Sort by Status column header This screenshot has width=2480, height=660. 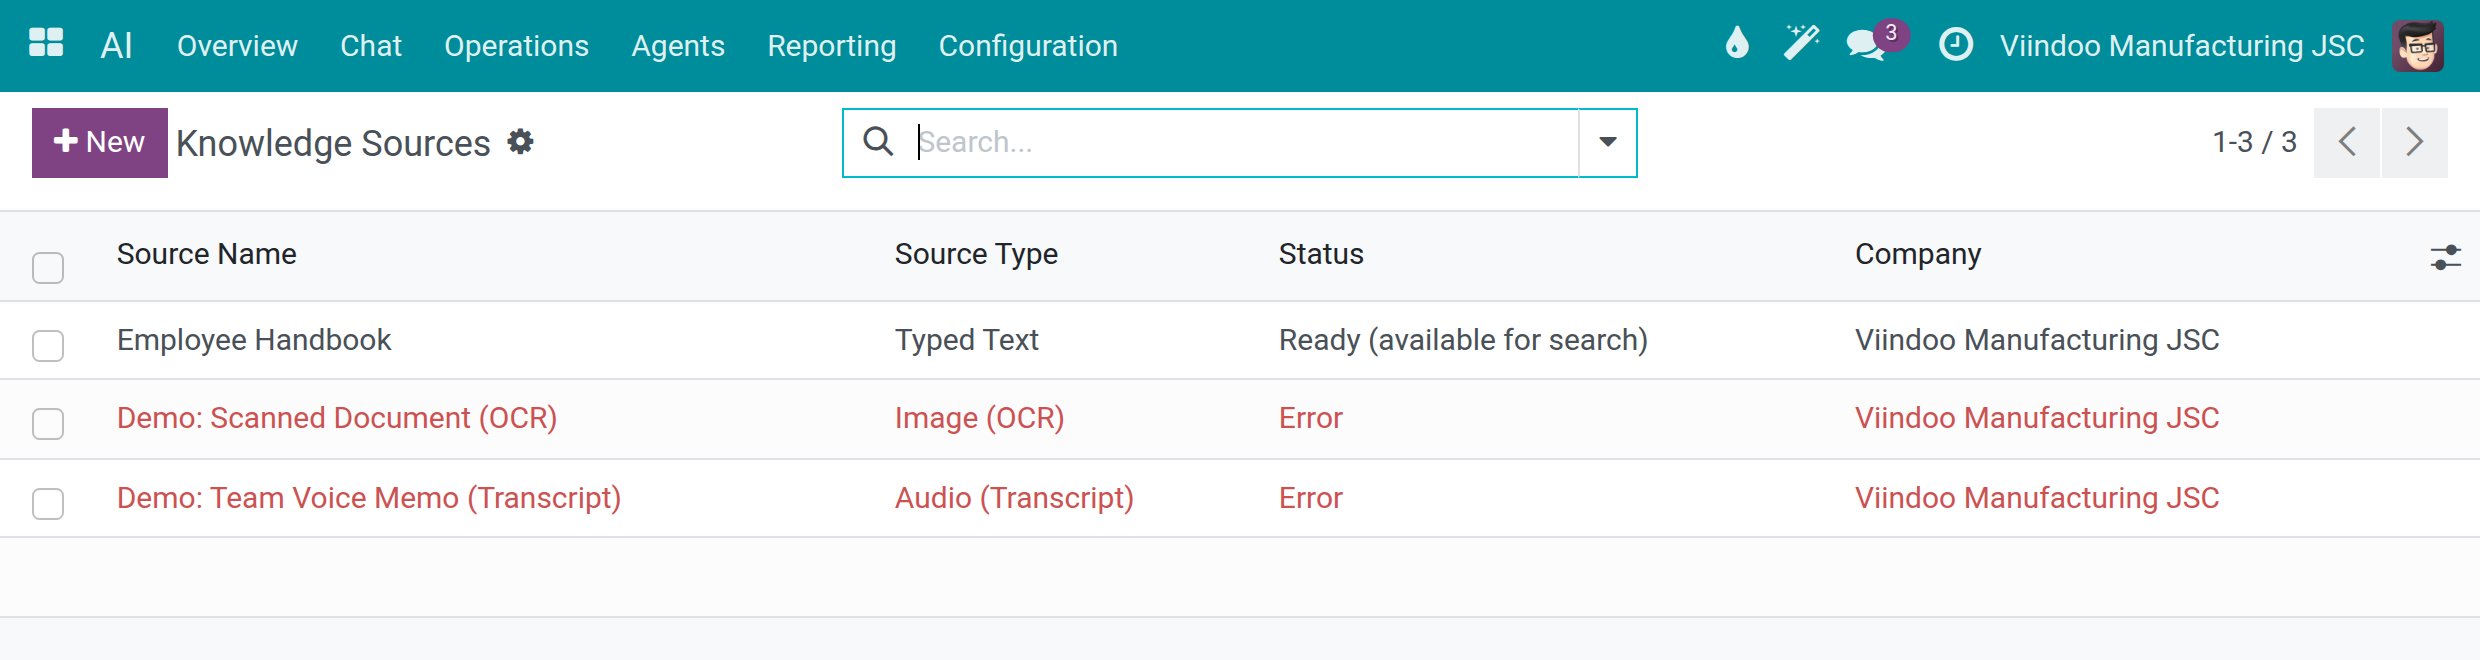click(x=1321, y=254)
